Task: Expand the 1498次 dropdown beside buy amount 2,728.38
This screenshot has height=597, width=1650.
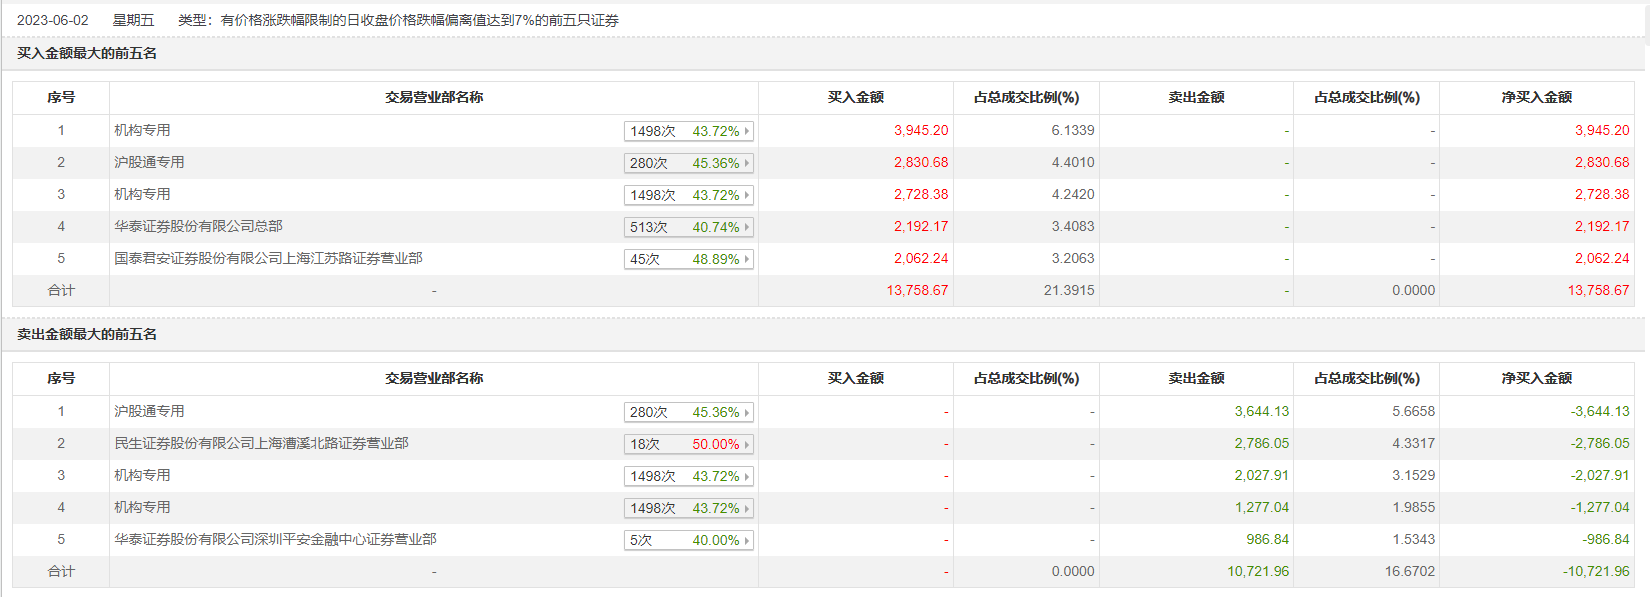Action: pos(688,195)
